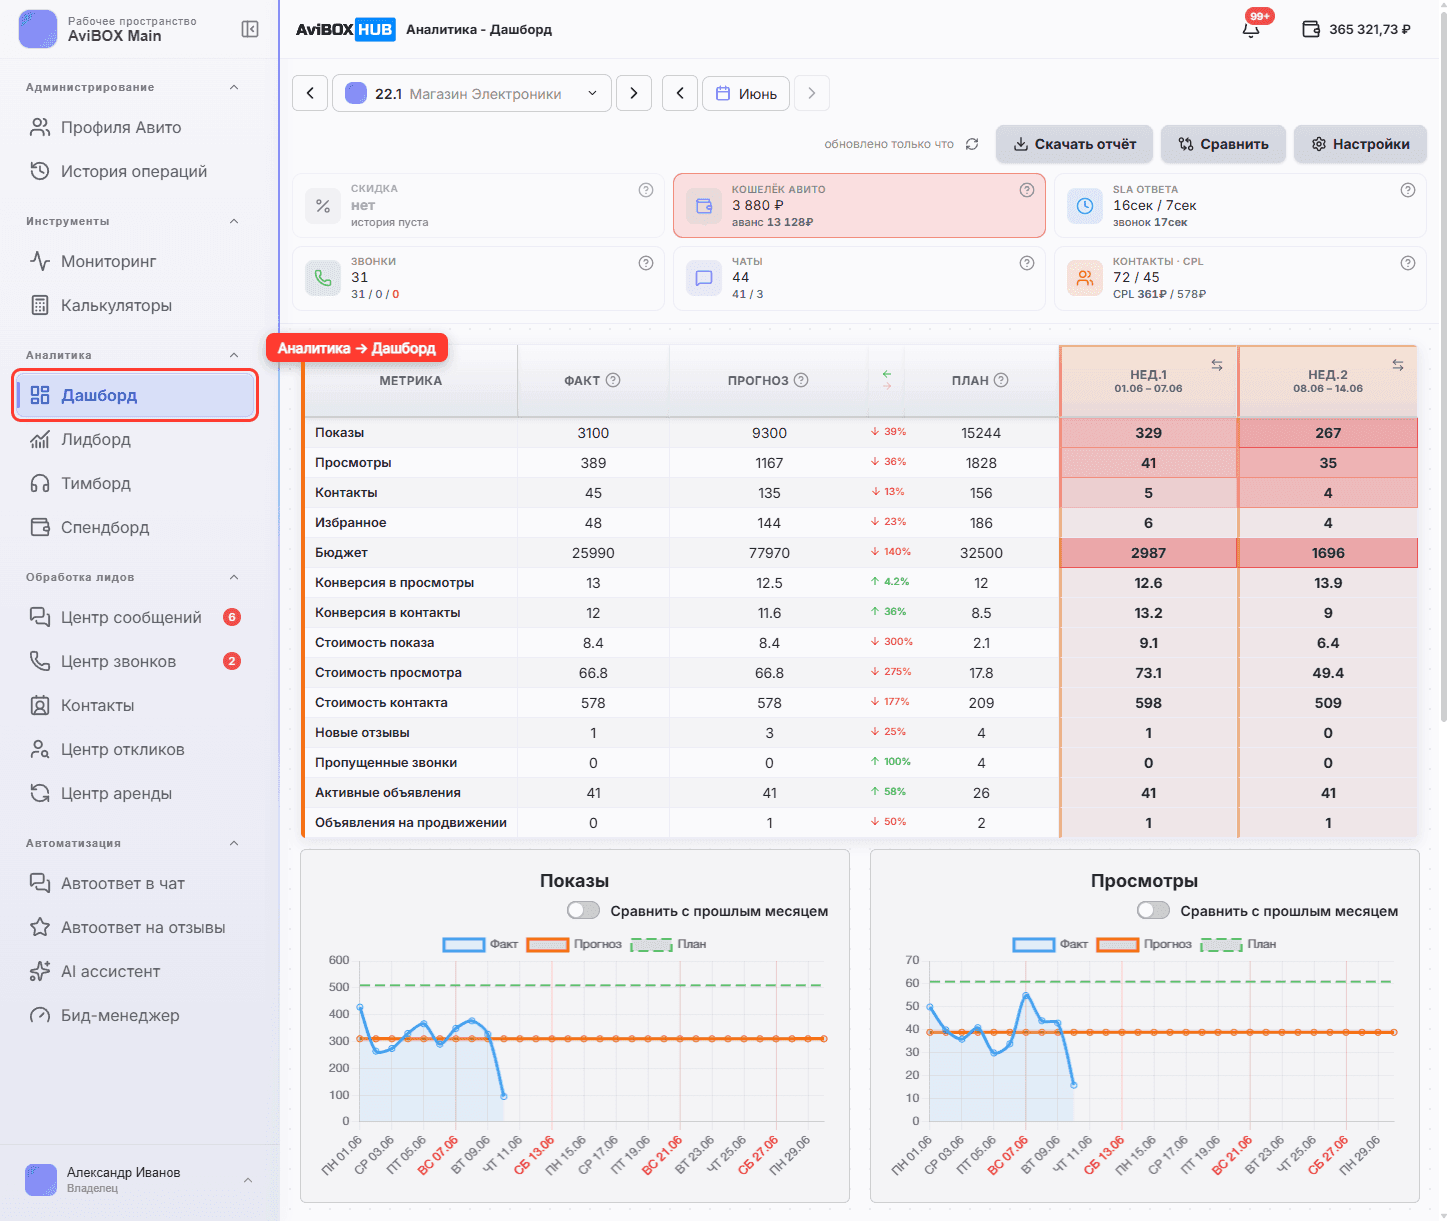Open help icon on Кошелёк Авито card
Screen dimensions: 1449x1221
(x=1026, y=190)
